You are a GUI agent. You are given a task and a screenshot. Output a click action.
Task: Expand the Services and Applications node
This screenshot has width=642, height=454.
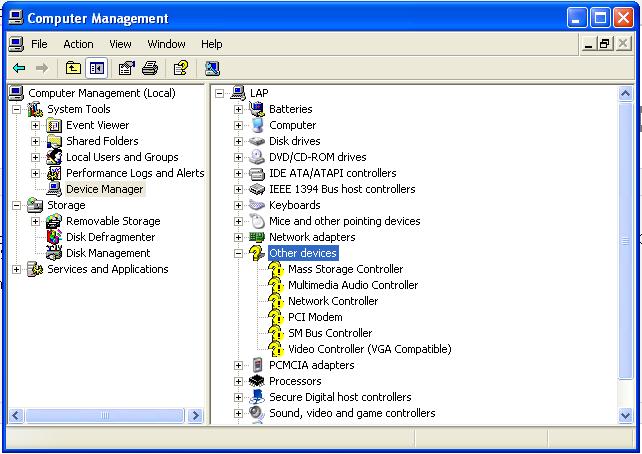16,269
